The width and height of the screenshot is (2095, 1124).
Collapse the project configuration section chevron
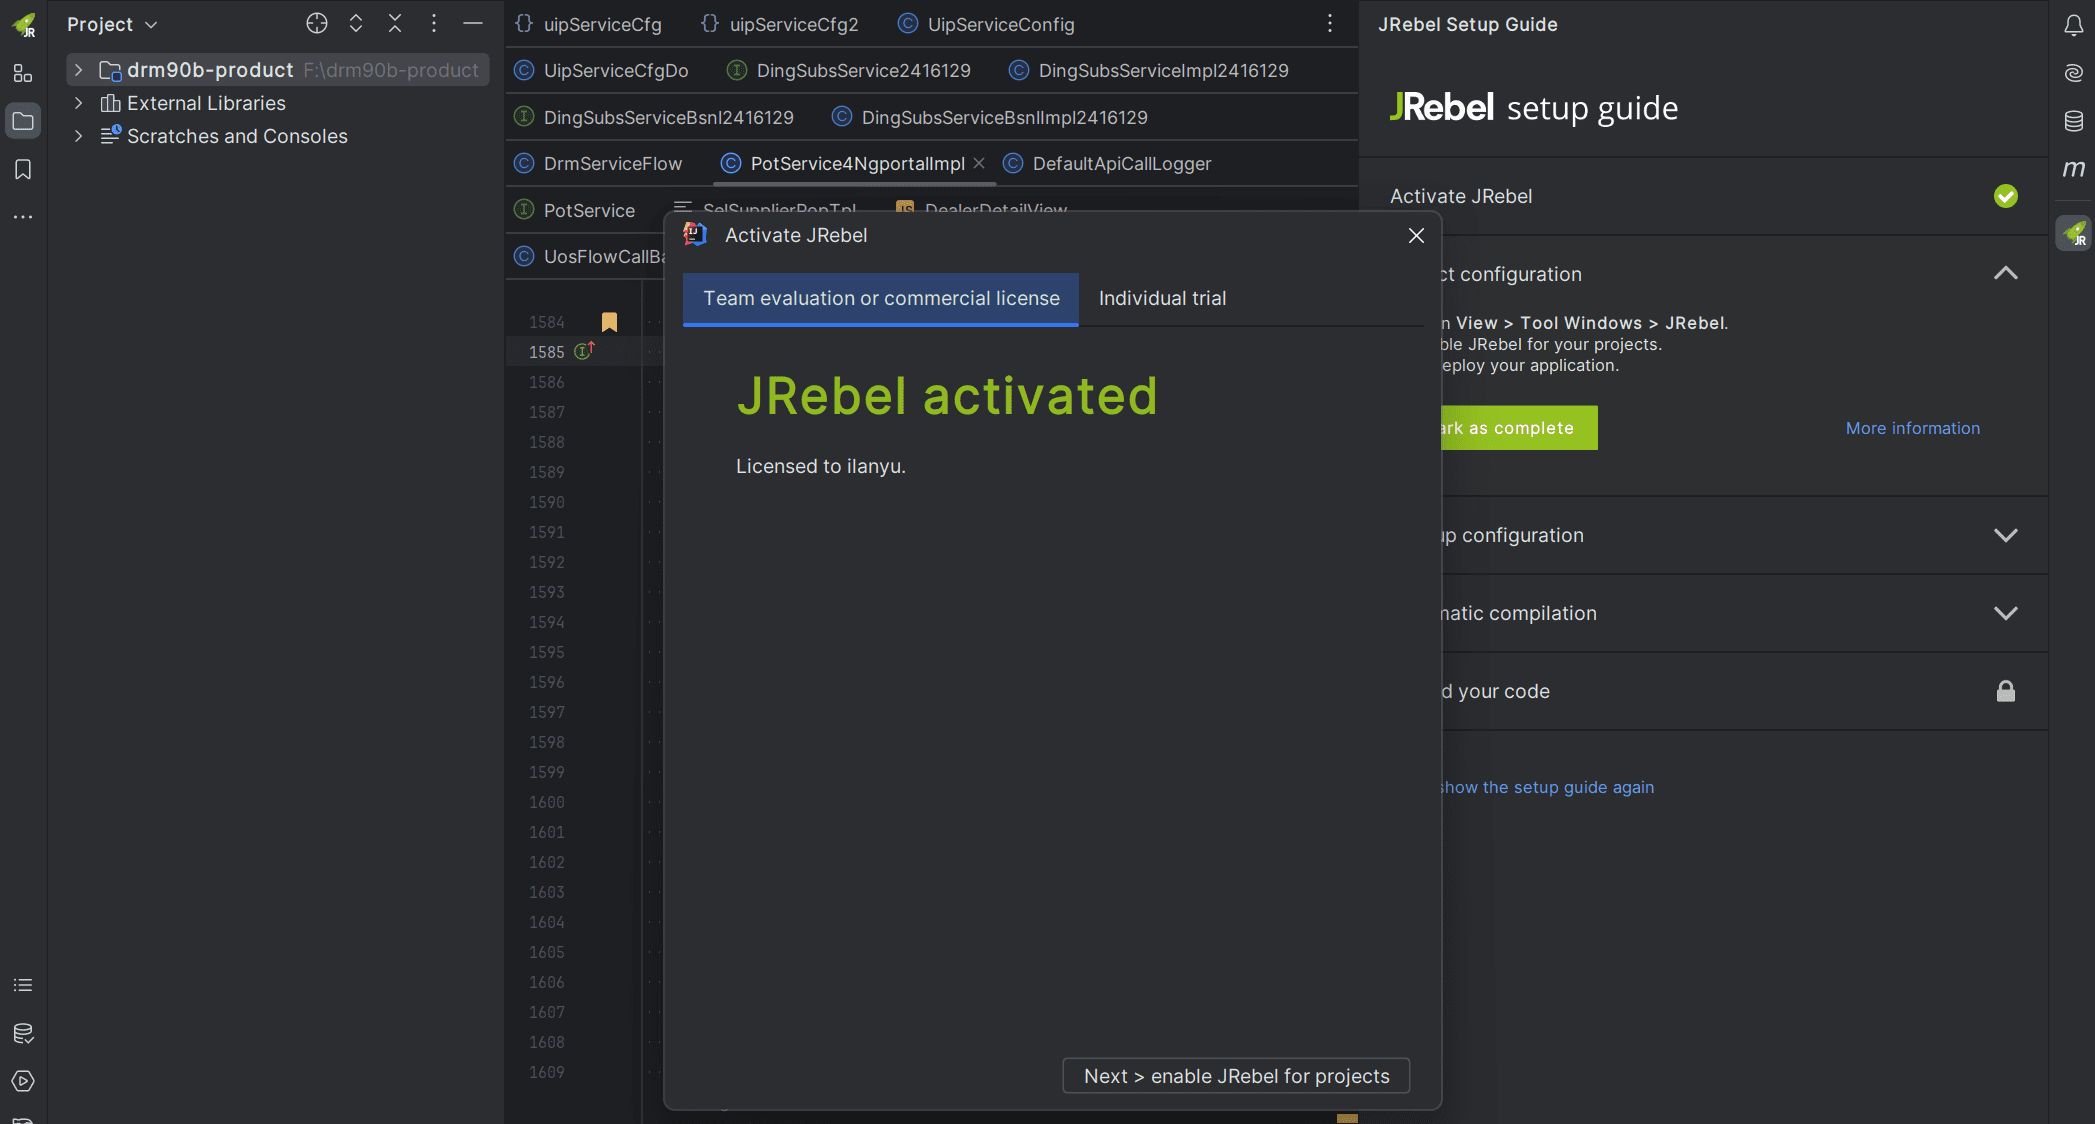(2006, 273)
